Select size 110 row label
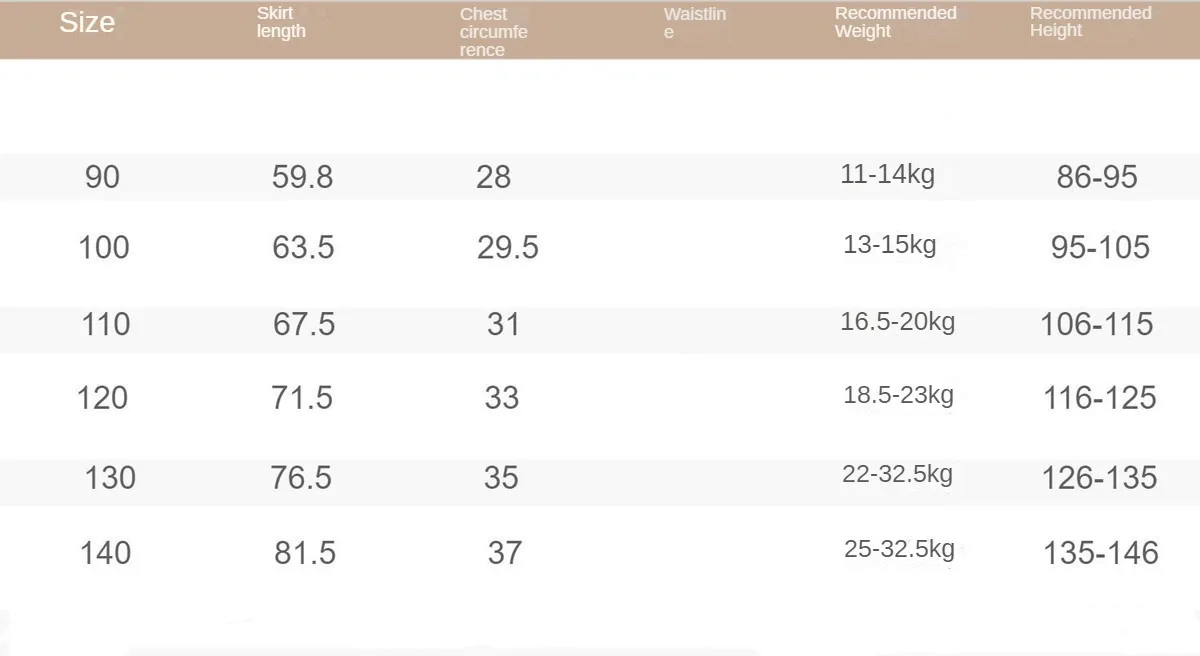The height and width of the screenshot is (656, 1200). (106, 324)
